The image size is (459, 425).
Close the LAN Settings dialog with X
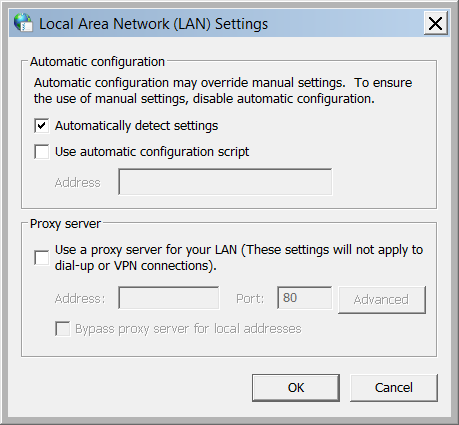click(x=435, y=23)
